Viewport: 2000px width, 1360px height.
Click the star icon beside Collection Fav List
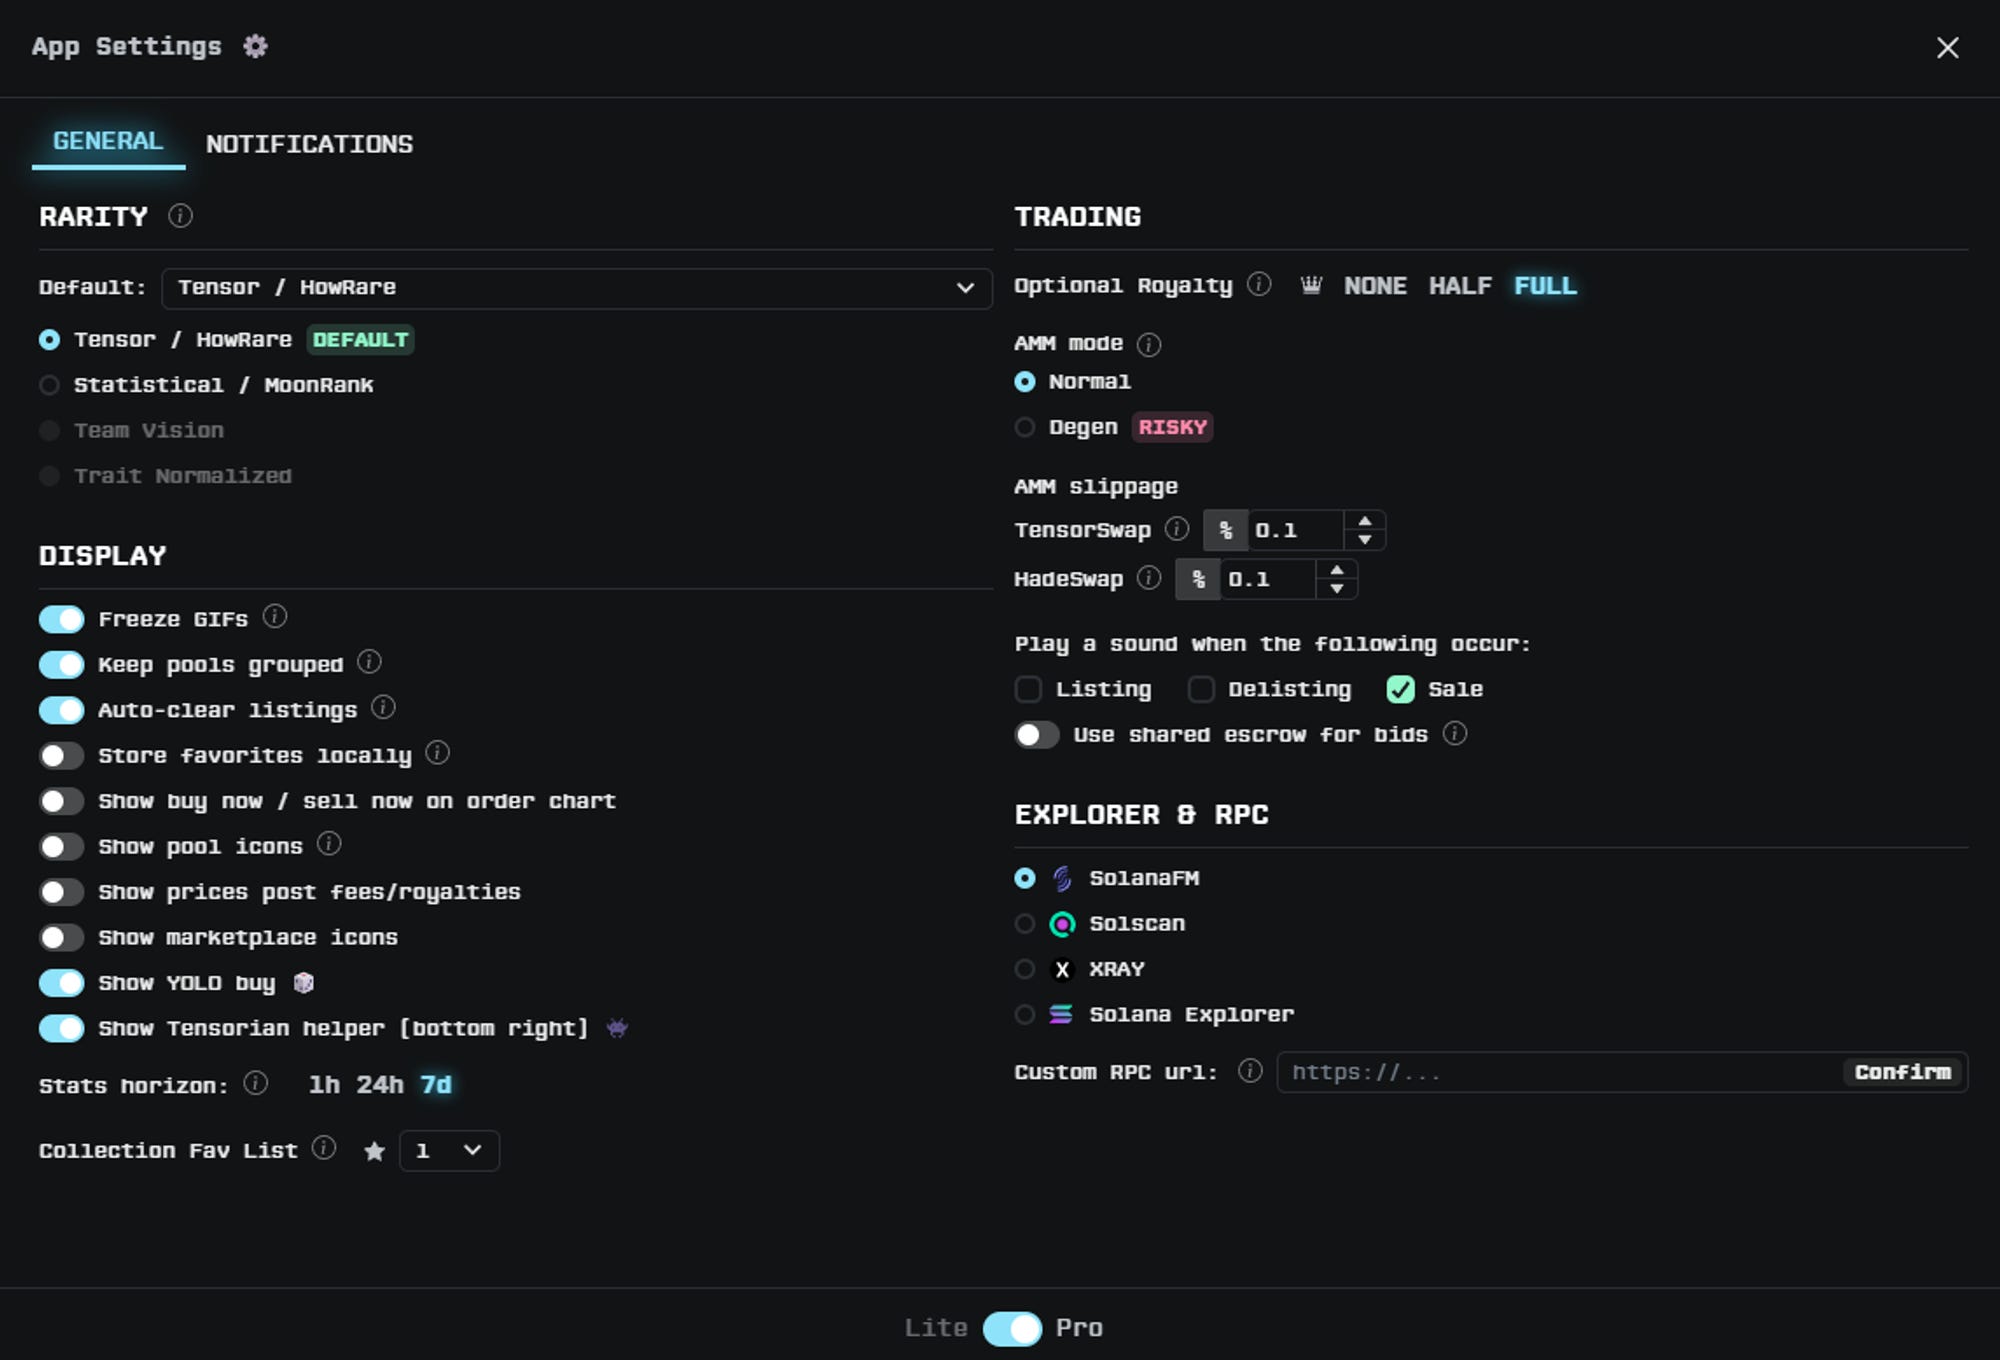pyautogui.click(x=375, y=1152)
